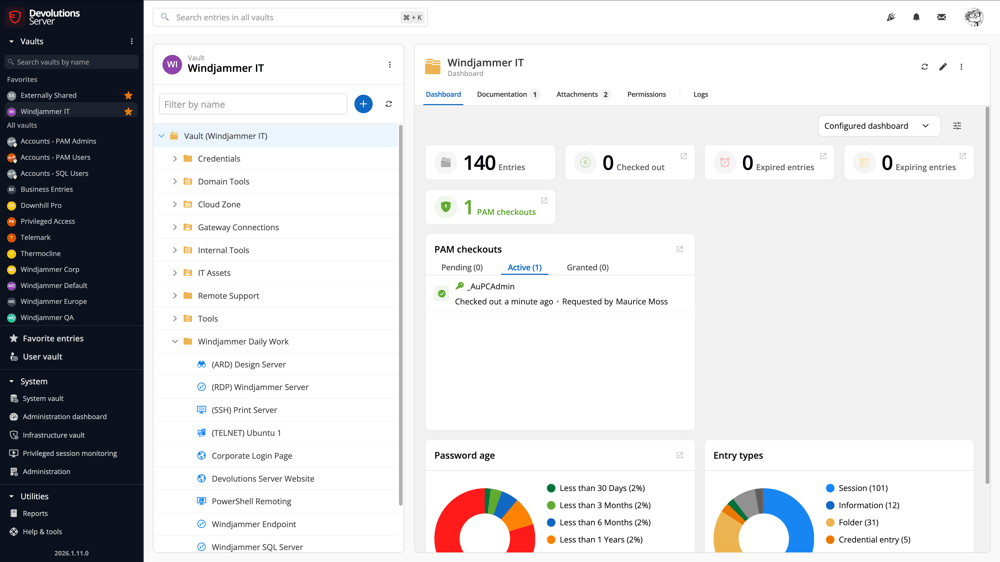Open the notifications bell
Image resolution: width=1000 pixels, height=562 pixels.
coord(916,17)
